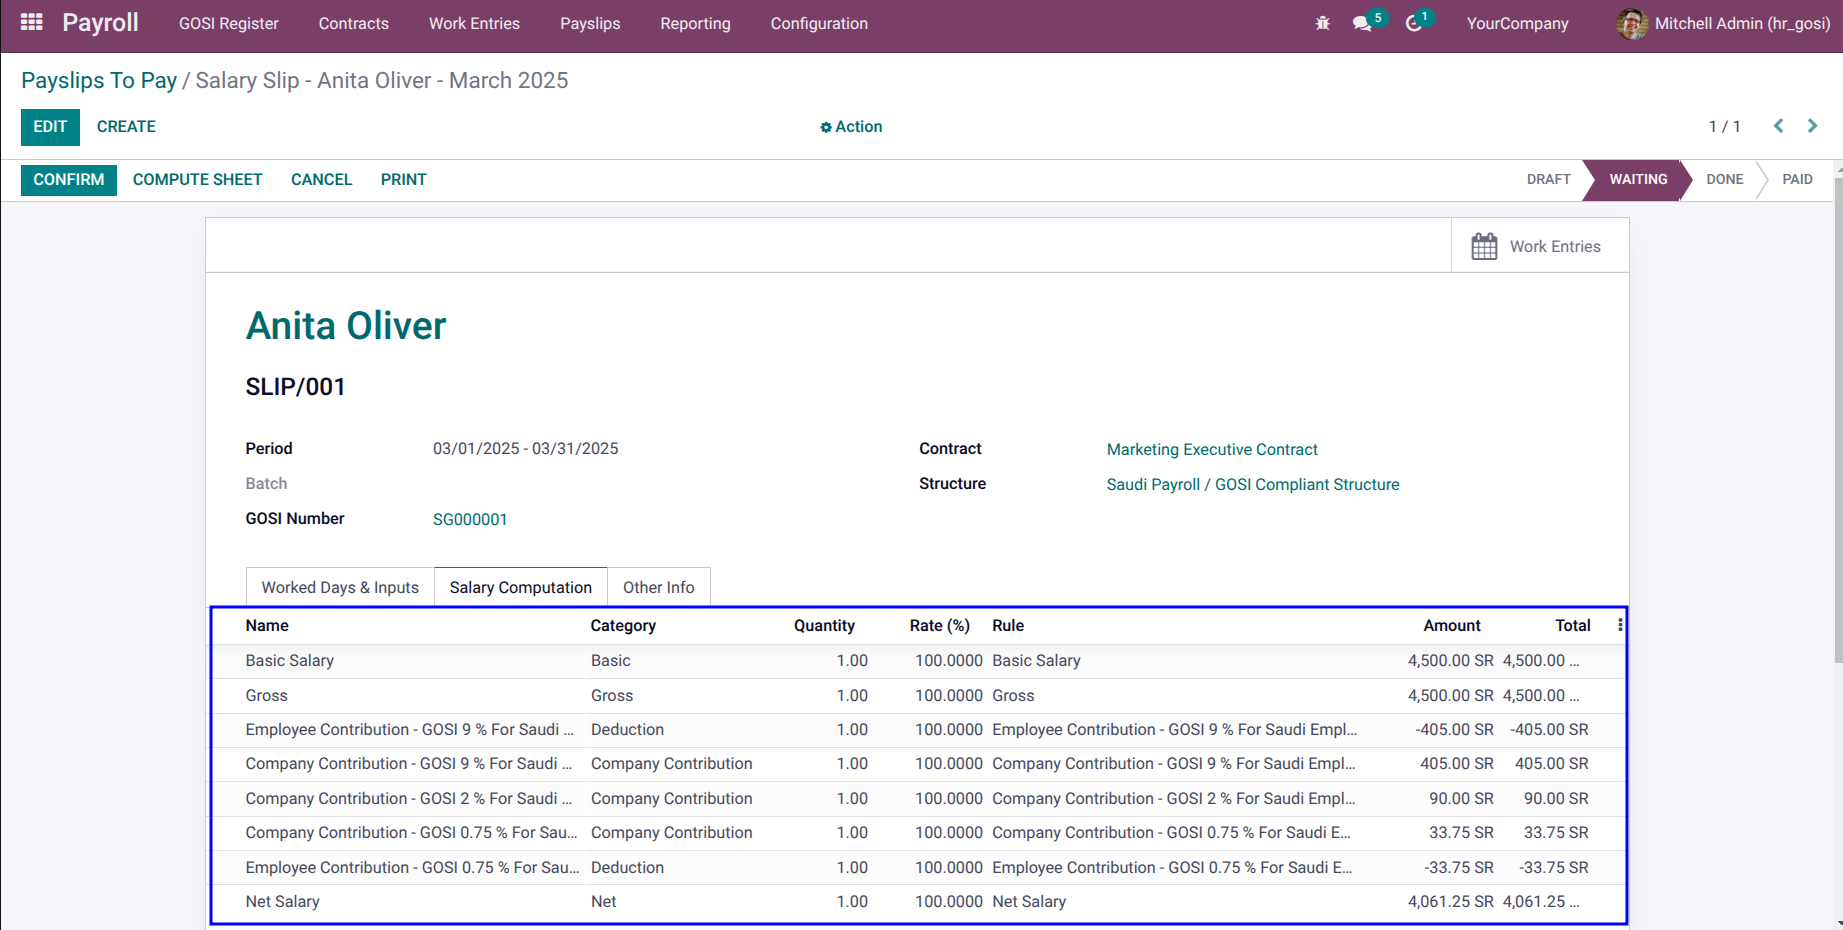Click Compute Sheet button
The image size is (1843, 930).
(x=197, y=180)
